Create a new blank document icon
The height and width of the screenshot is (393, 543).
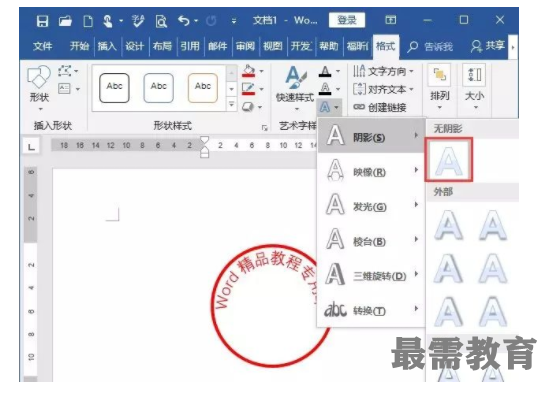88,21
